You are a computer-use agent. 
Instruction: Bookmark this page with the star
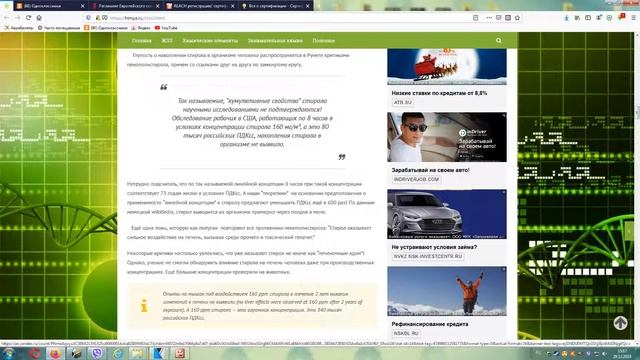(517, 18)
